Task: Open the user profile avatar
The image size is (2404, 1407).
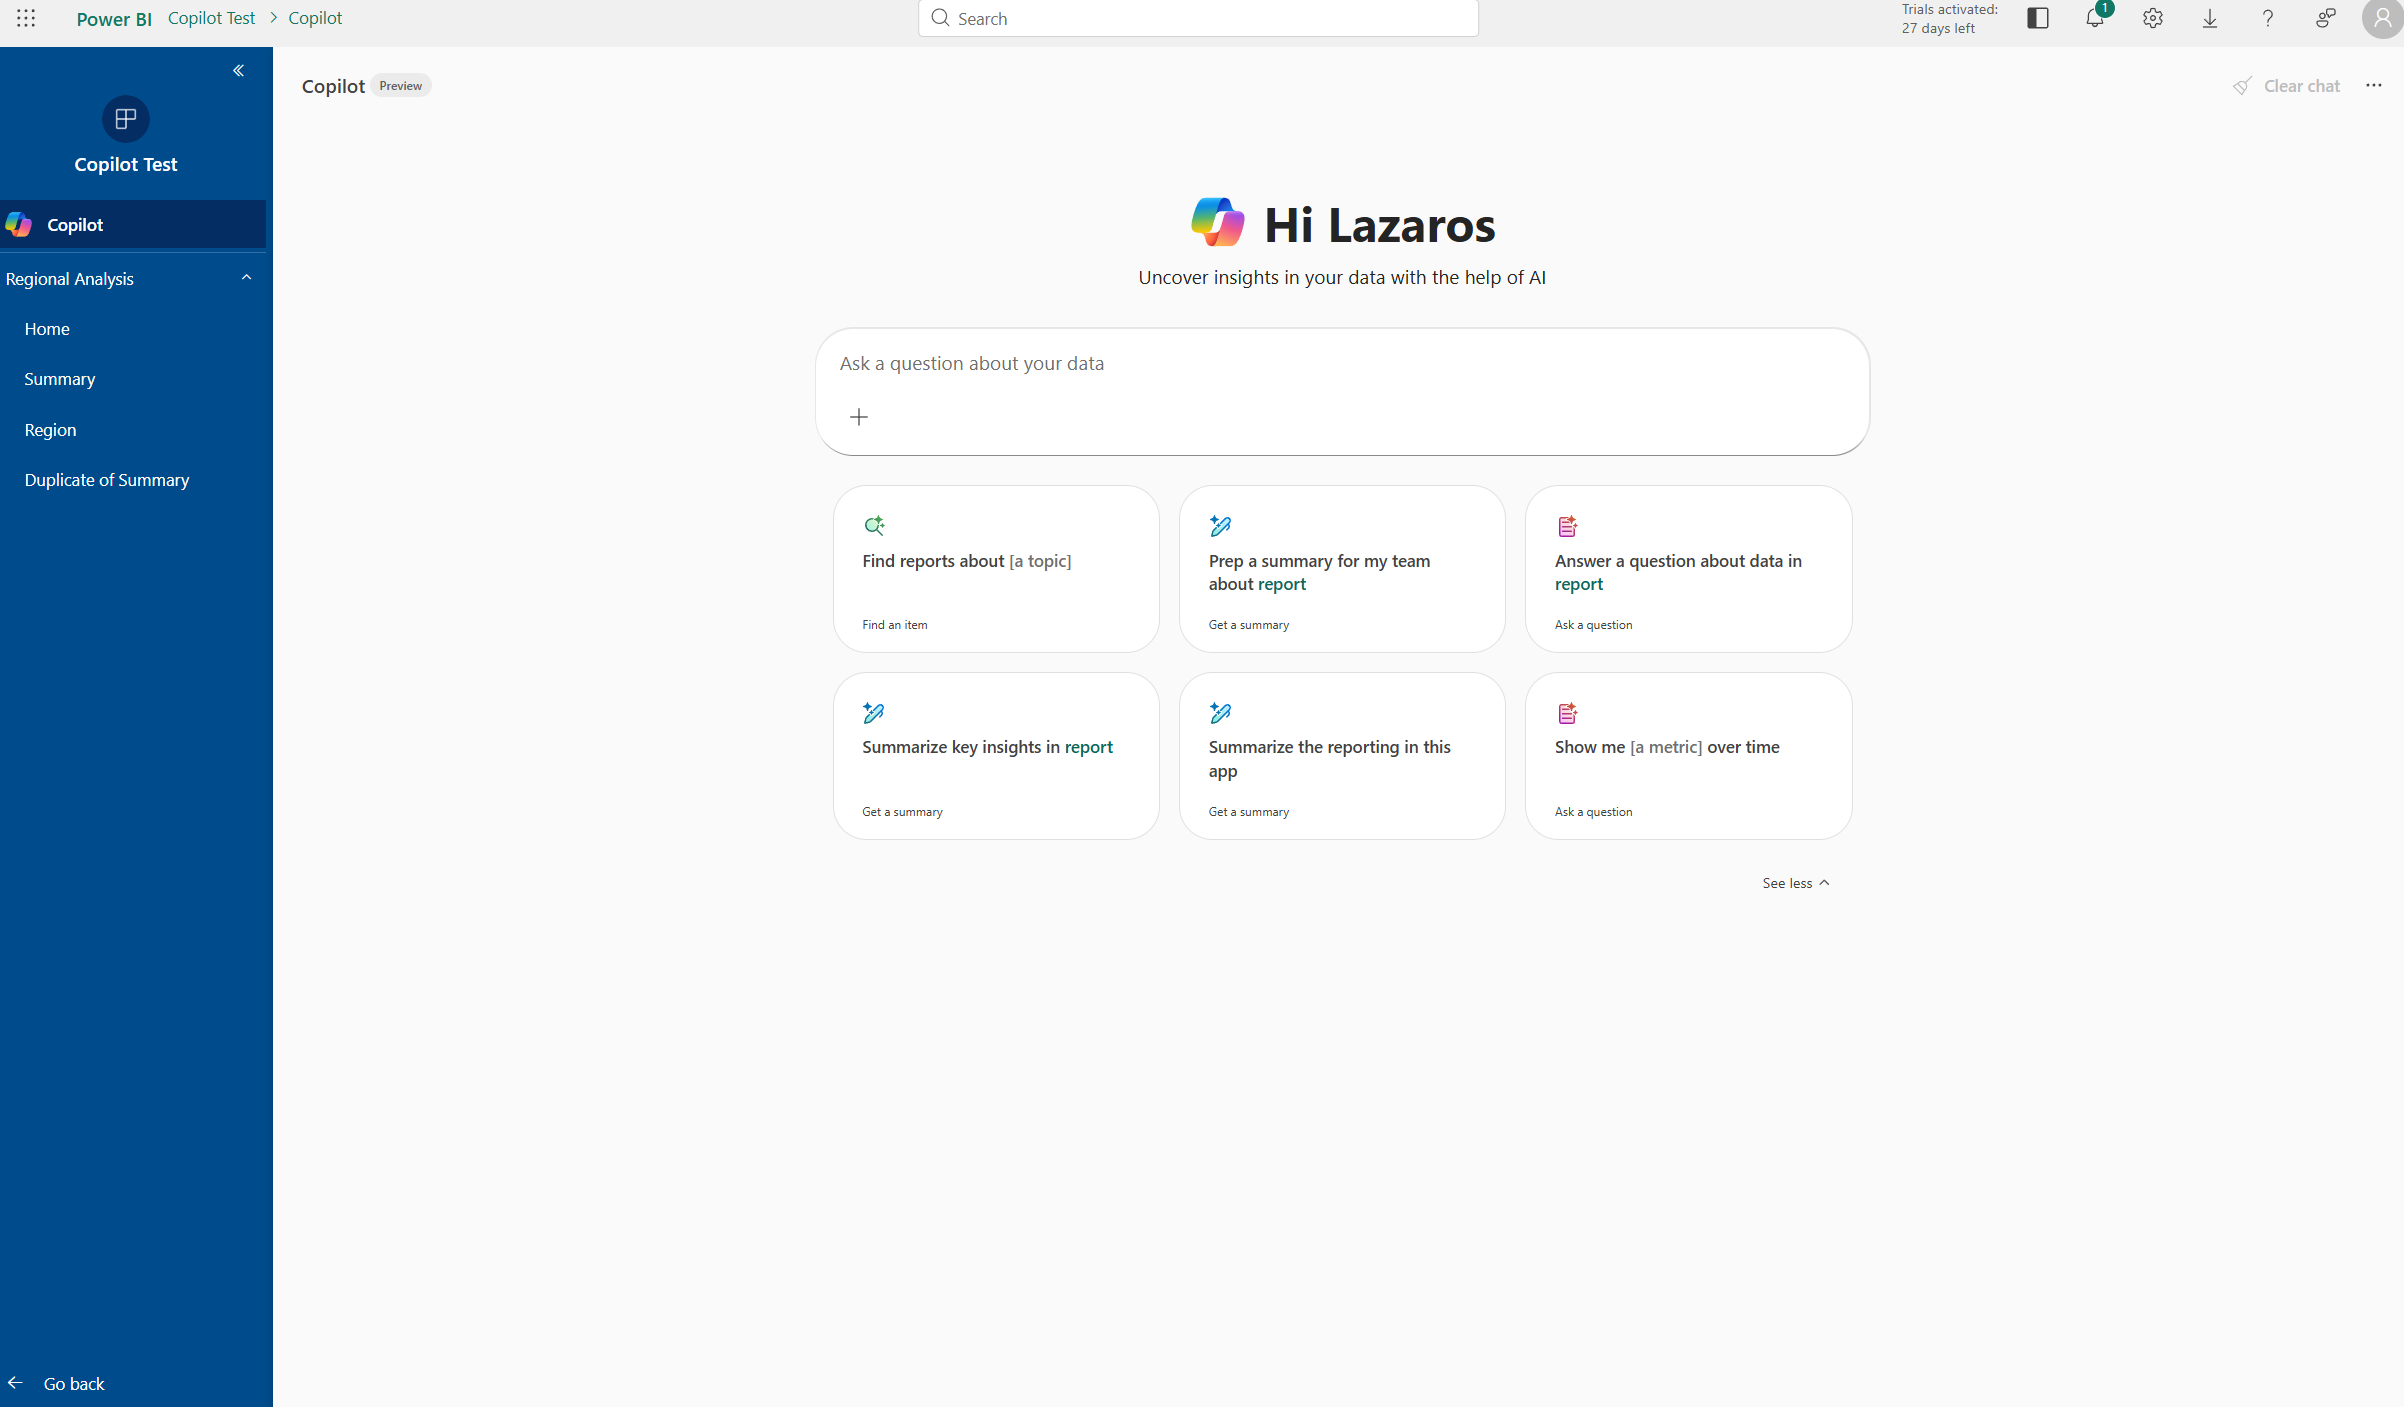Action: coord(2382,18)
